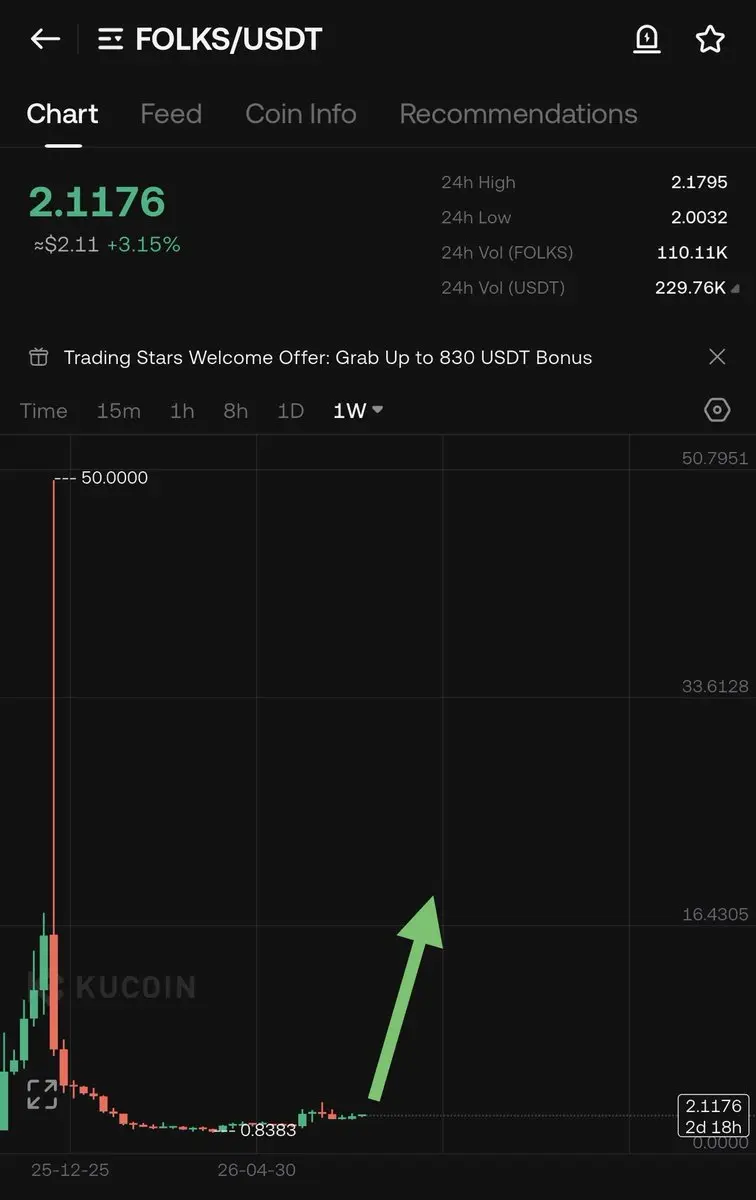
Task: Open the trading pair list icon
Action: tap(110, 39)
